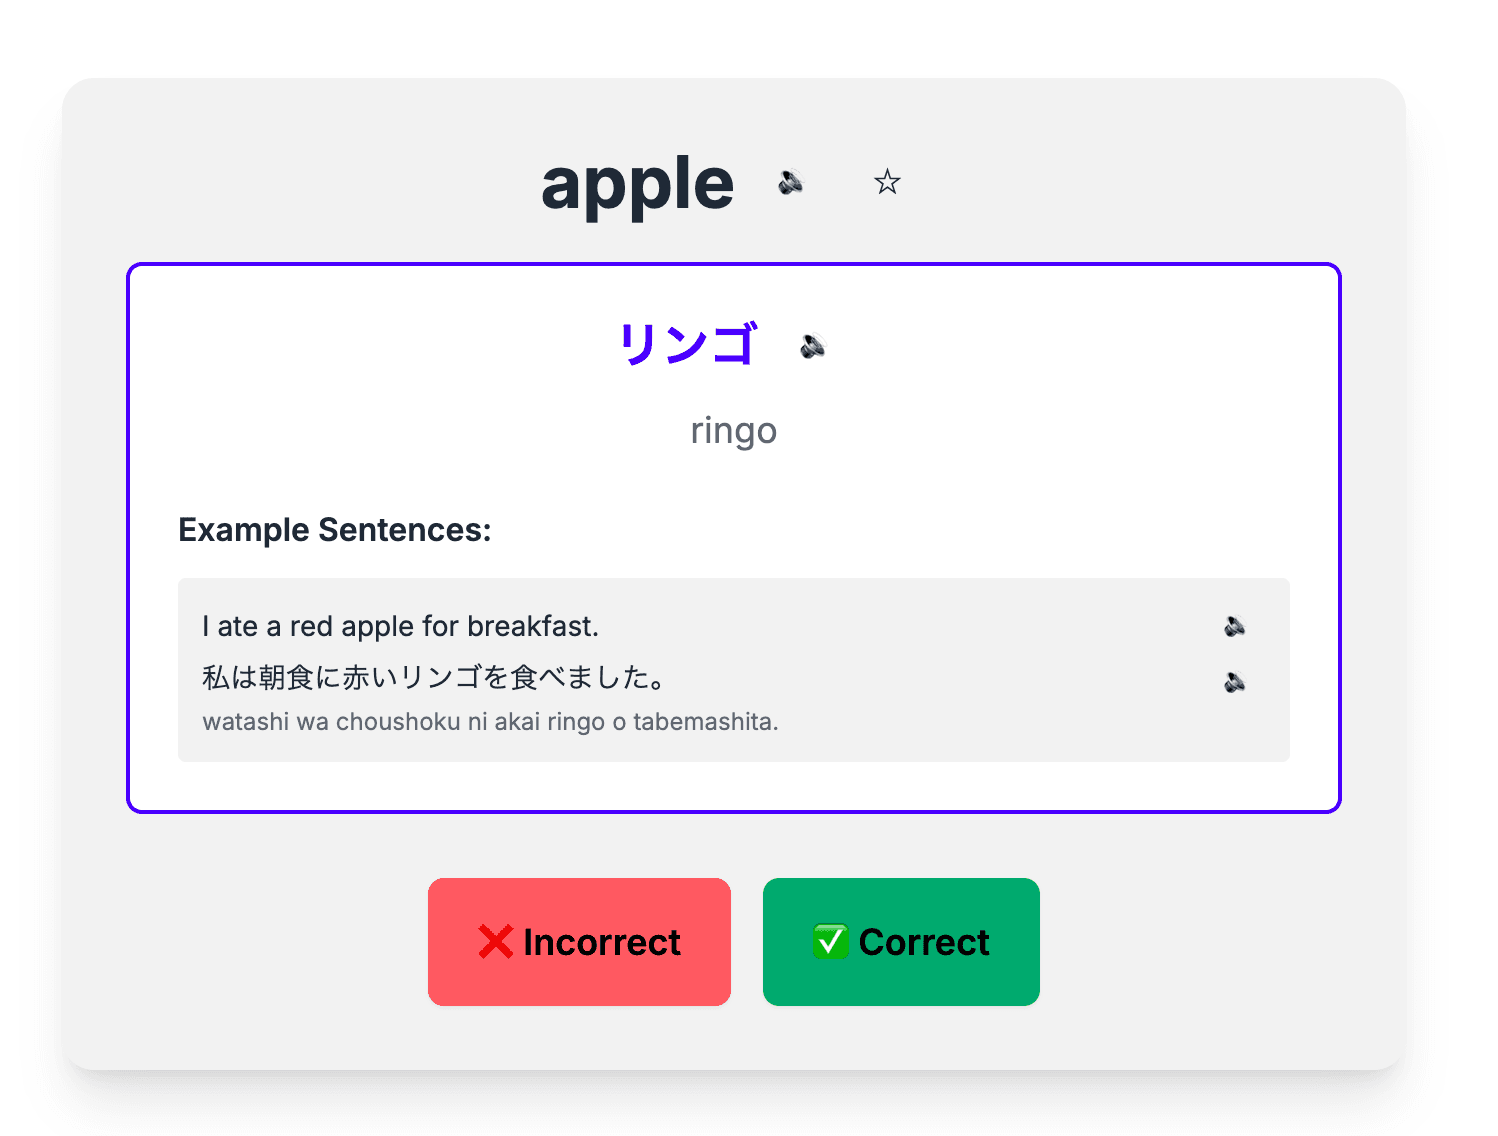
Task: Click the green checkmark icon on Correct
Action: point(830,942)
